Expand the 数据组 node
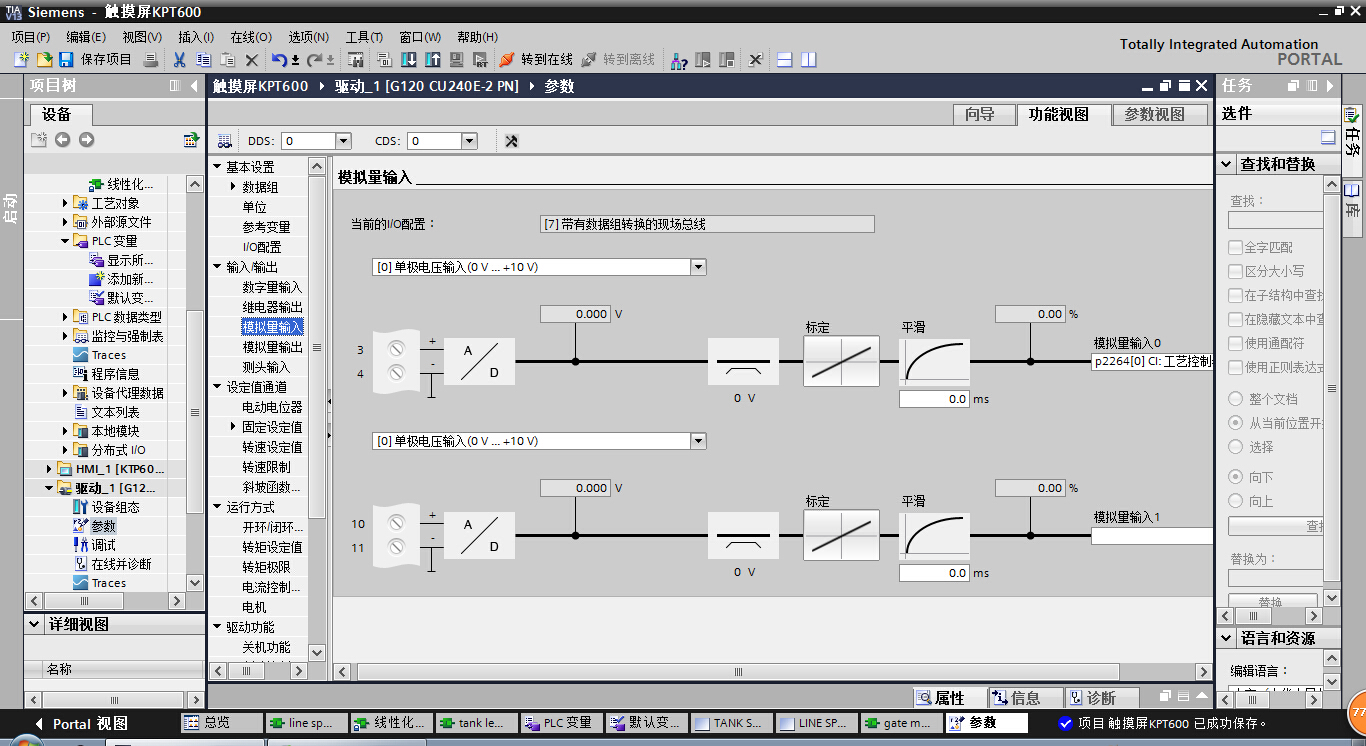1366x746 pixels. click(x=234, y=187)
